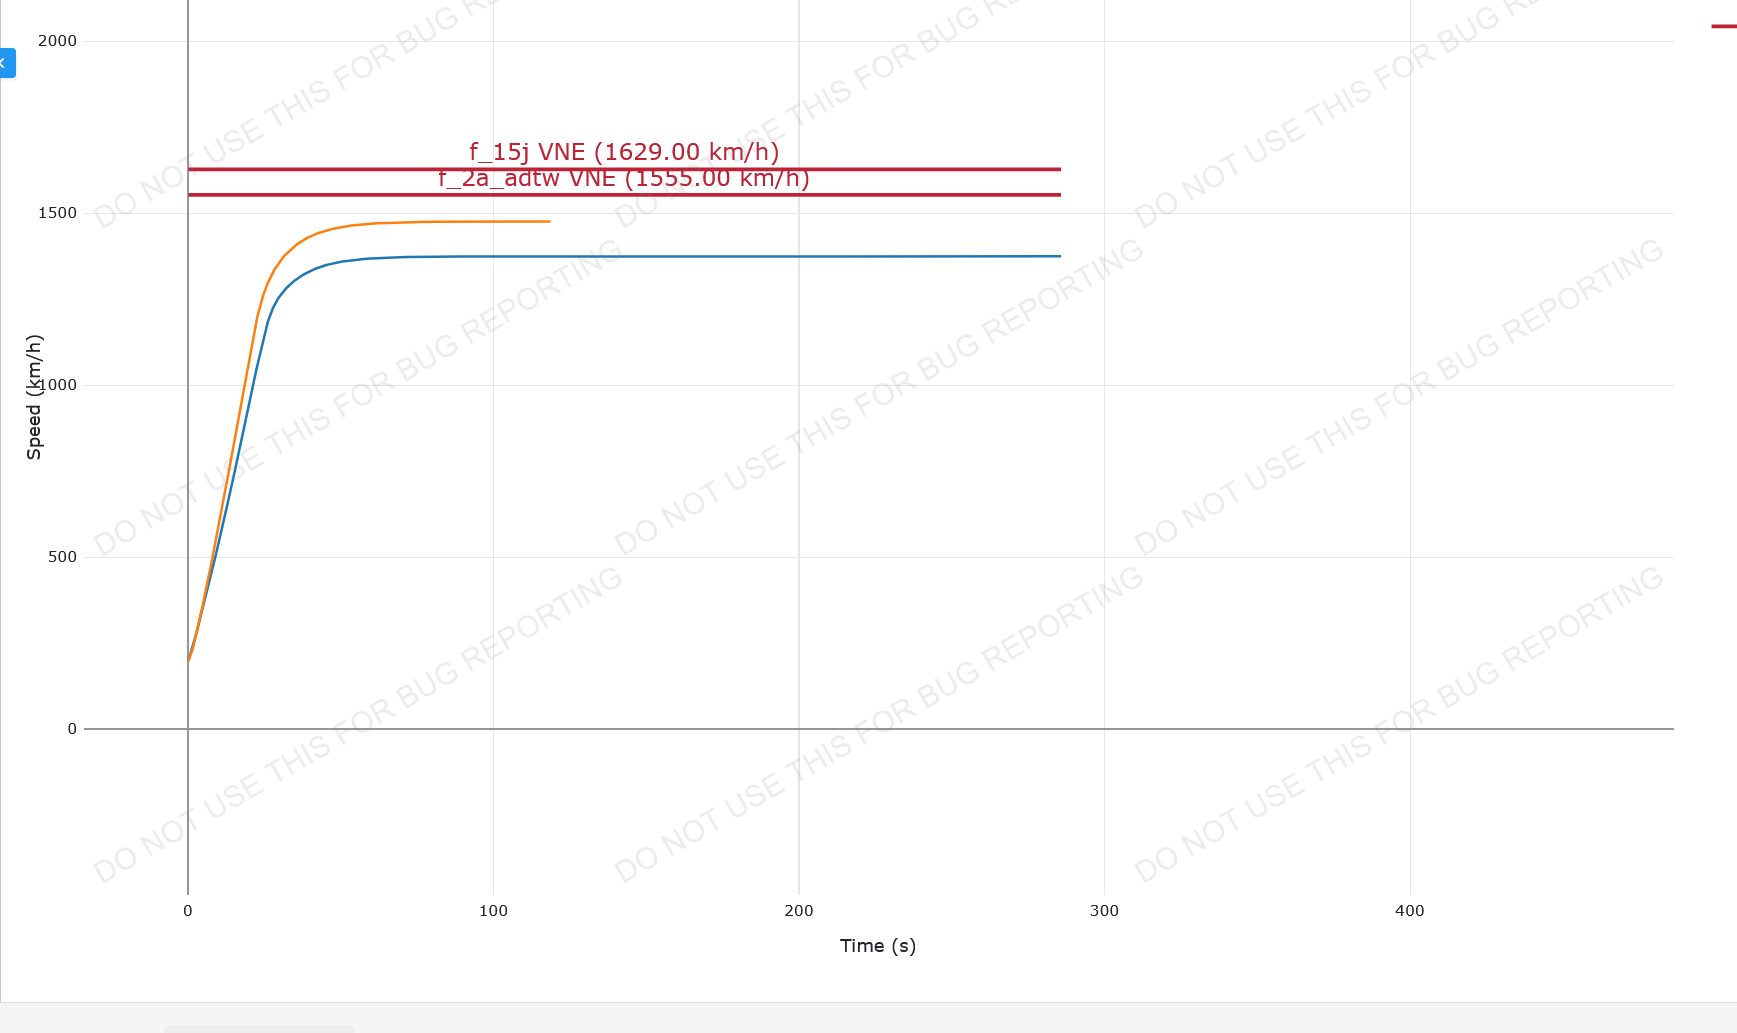Click the 400 tick on the time axis
The image size is (1737, 1033).
(1410, 911)
